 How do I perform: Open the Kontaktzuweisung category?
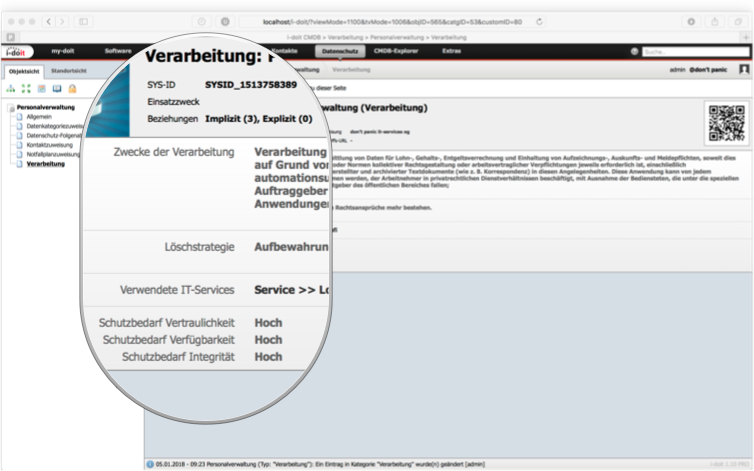click(x=50, y=145)
